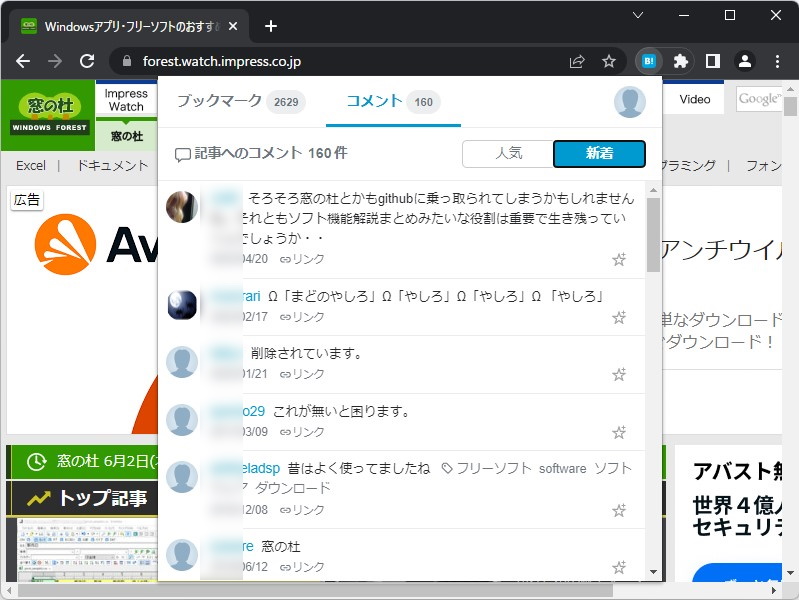Star the まどのやしろ comment
This screenshot has height=600, width=799.
point(619,318)
